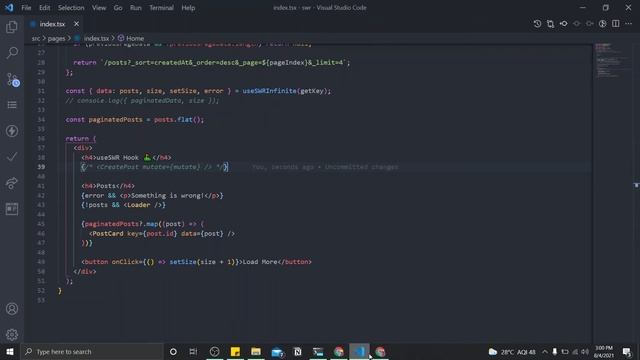Click the uncommitted changes blame annotation
Image resolution: width=640 pixels, height=360 pixels.
tap(325, 167)
